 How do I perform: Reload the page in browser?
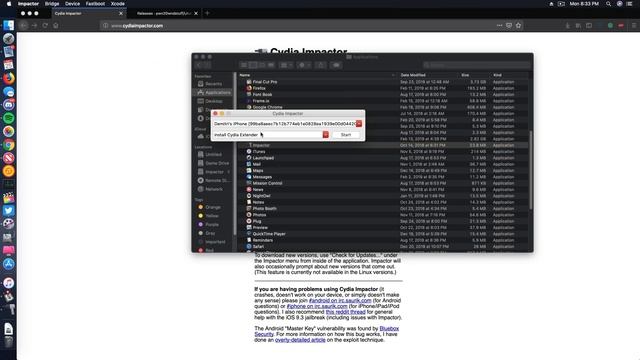[45, 25]
